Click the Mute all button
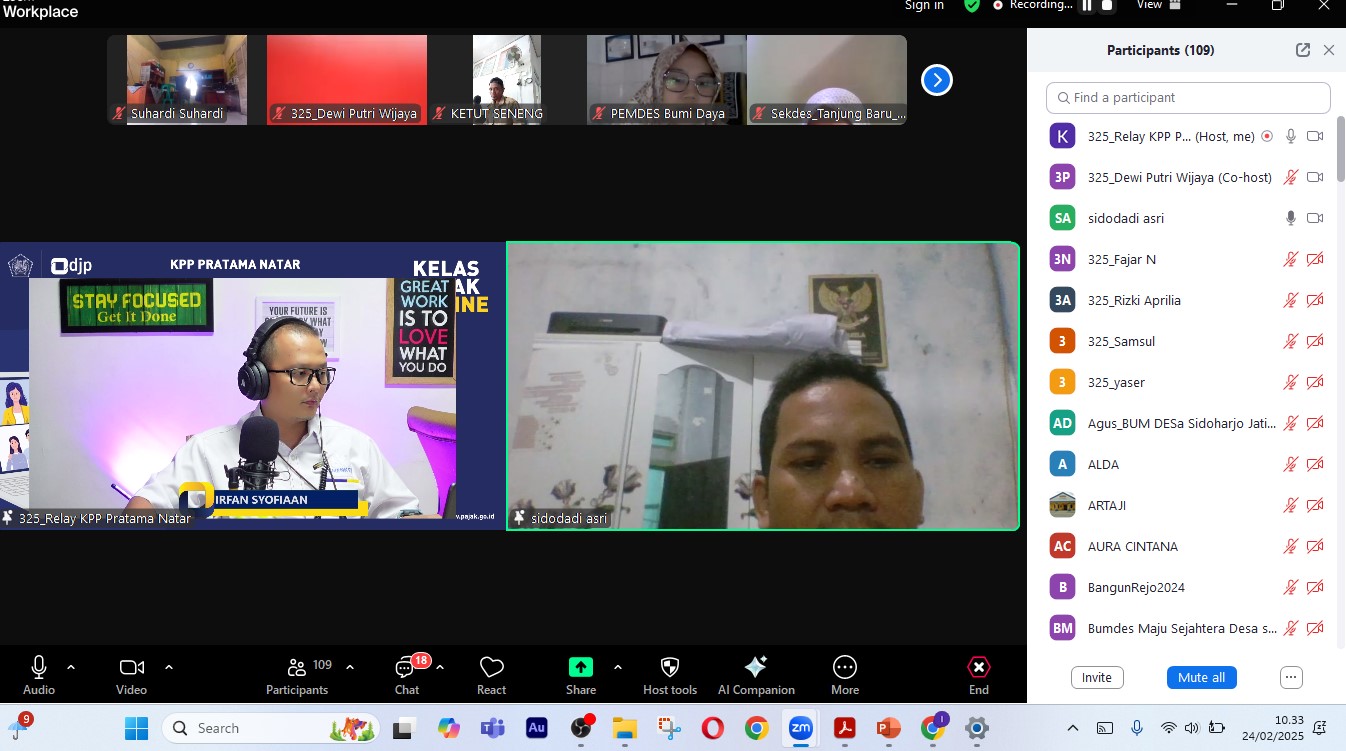 point(1201,677)
